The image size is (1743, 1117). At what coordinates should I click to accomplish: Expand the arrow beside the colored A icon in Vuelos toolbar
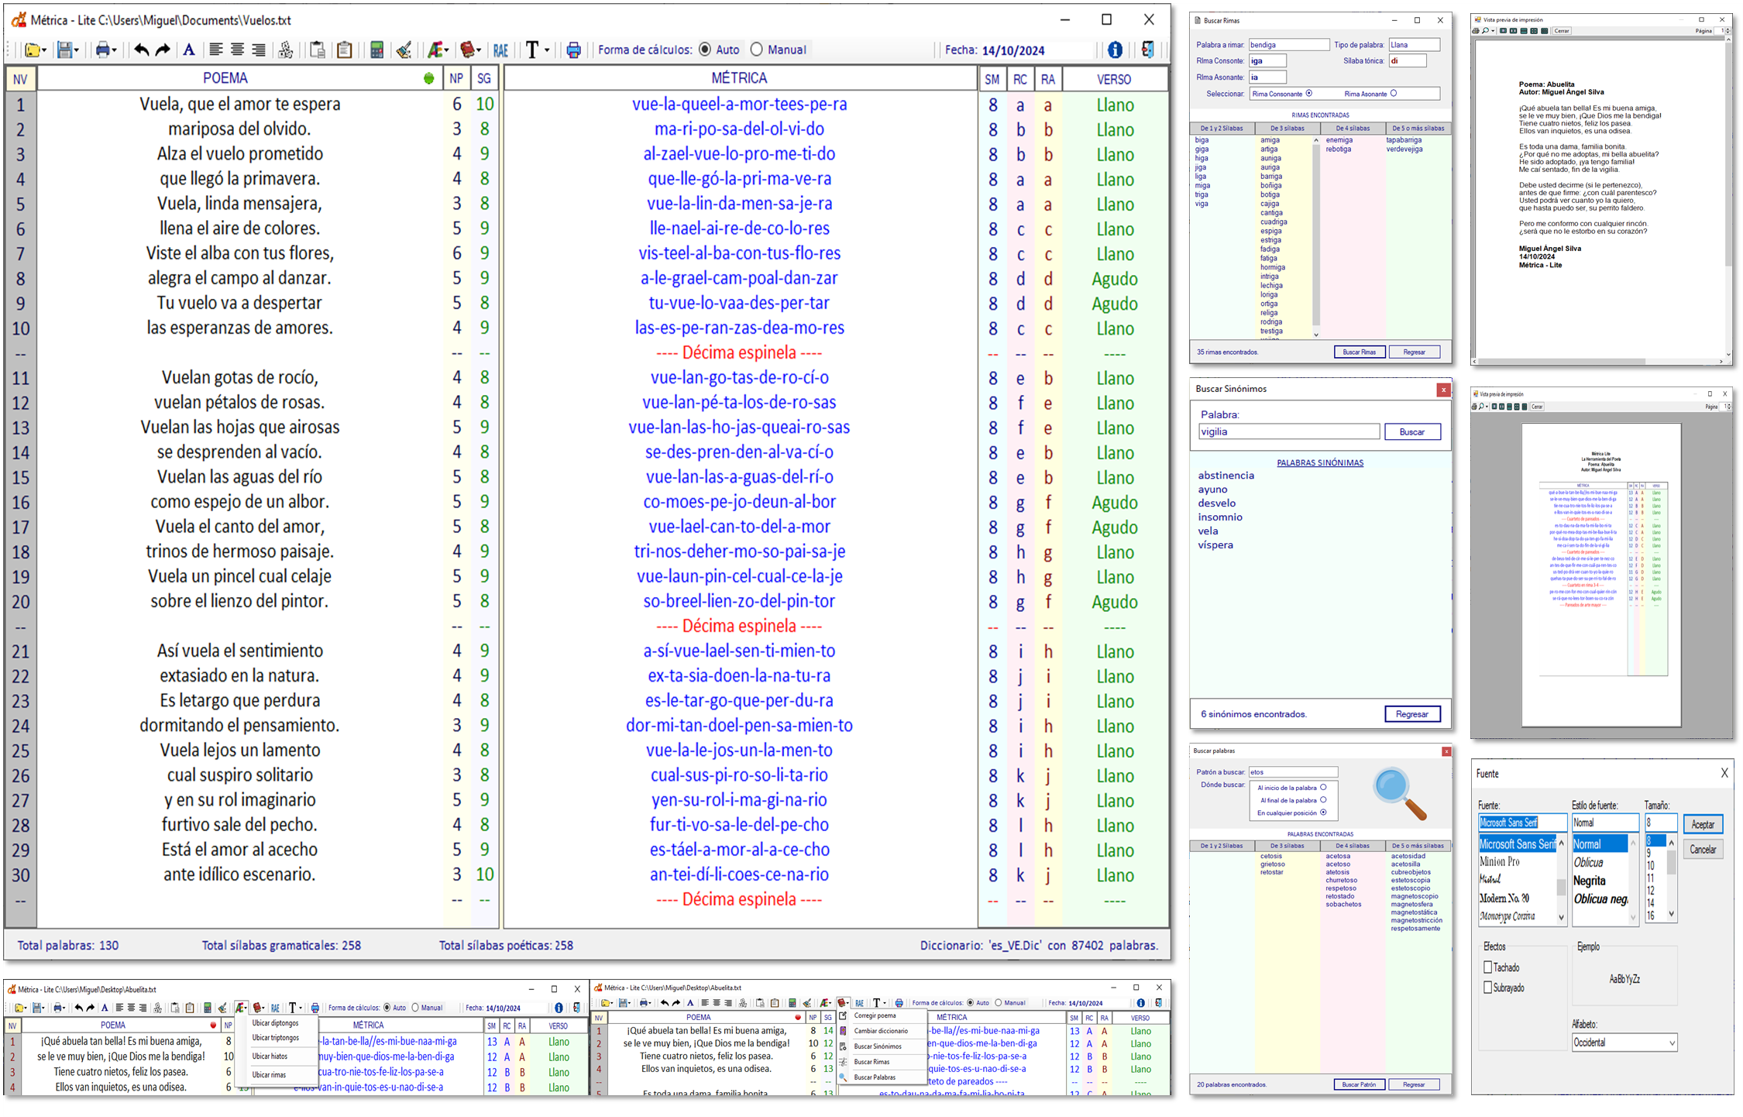(445, 51)
